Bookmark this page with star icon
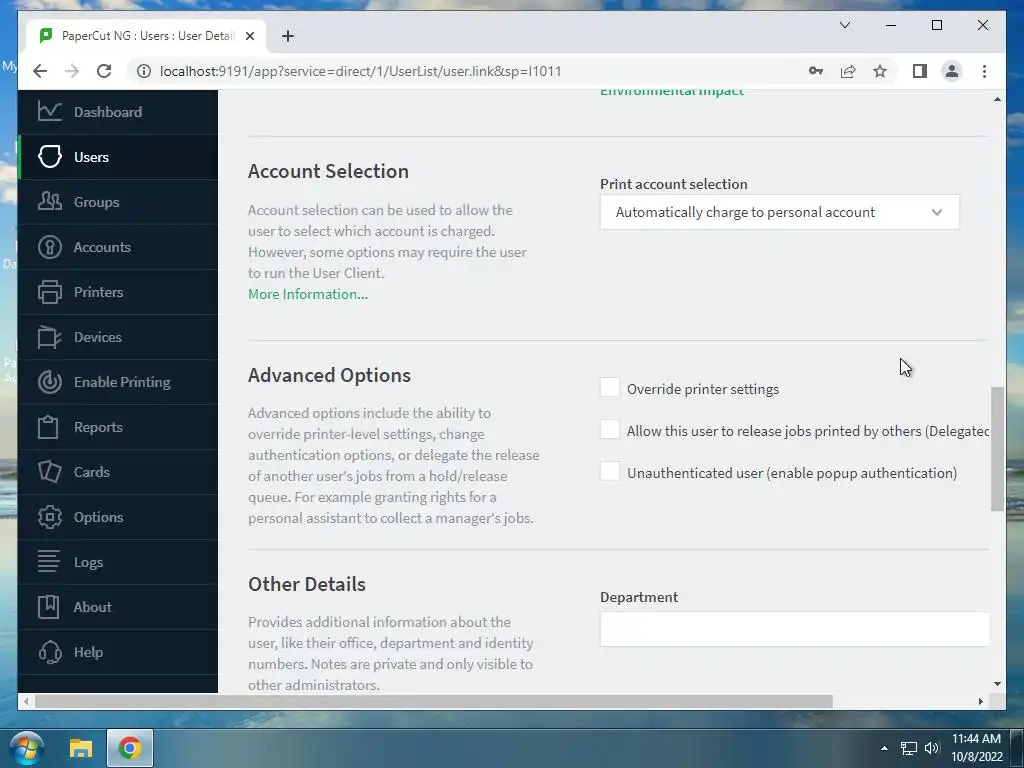1024x768 pixels. (880, 71)
